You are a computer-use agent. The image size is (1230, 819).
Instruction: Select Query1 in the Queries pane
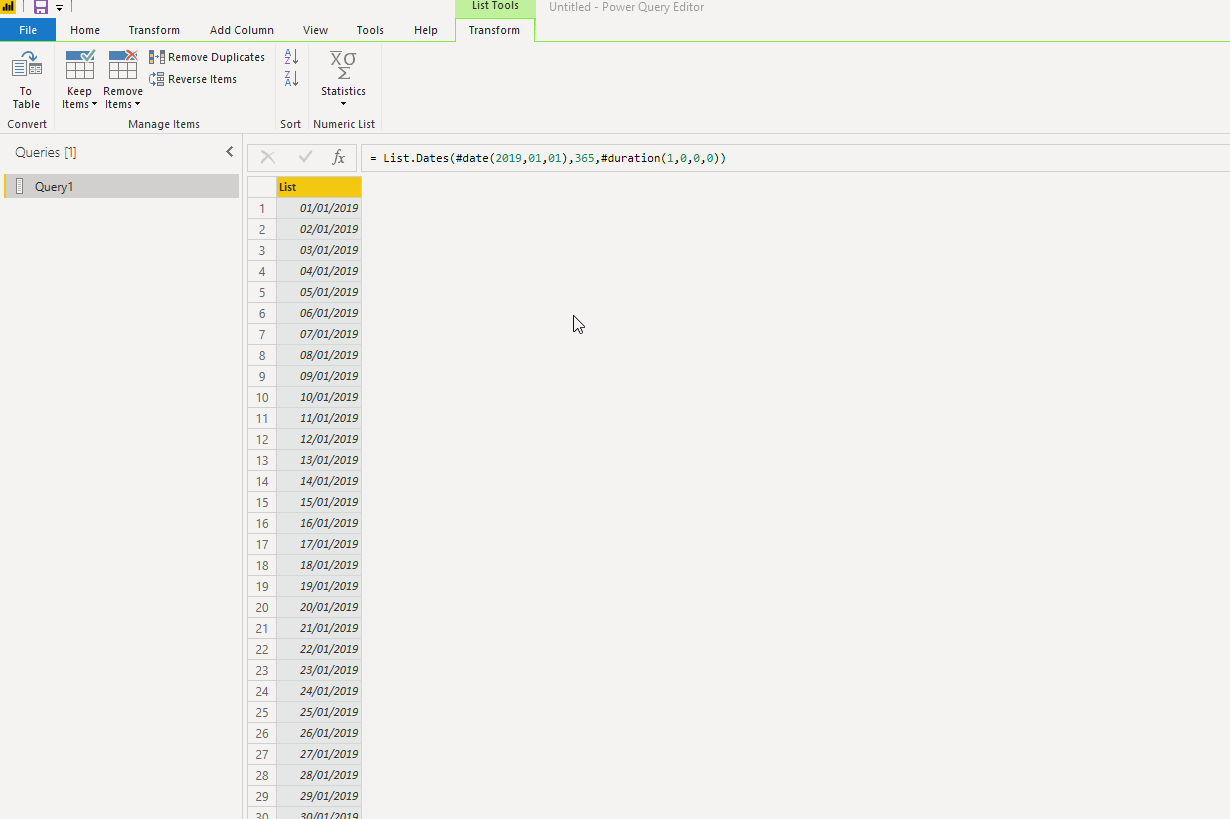(x=55, y=186)
